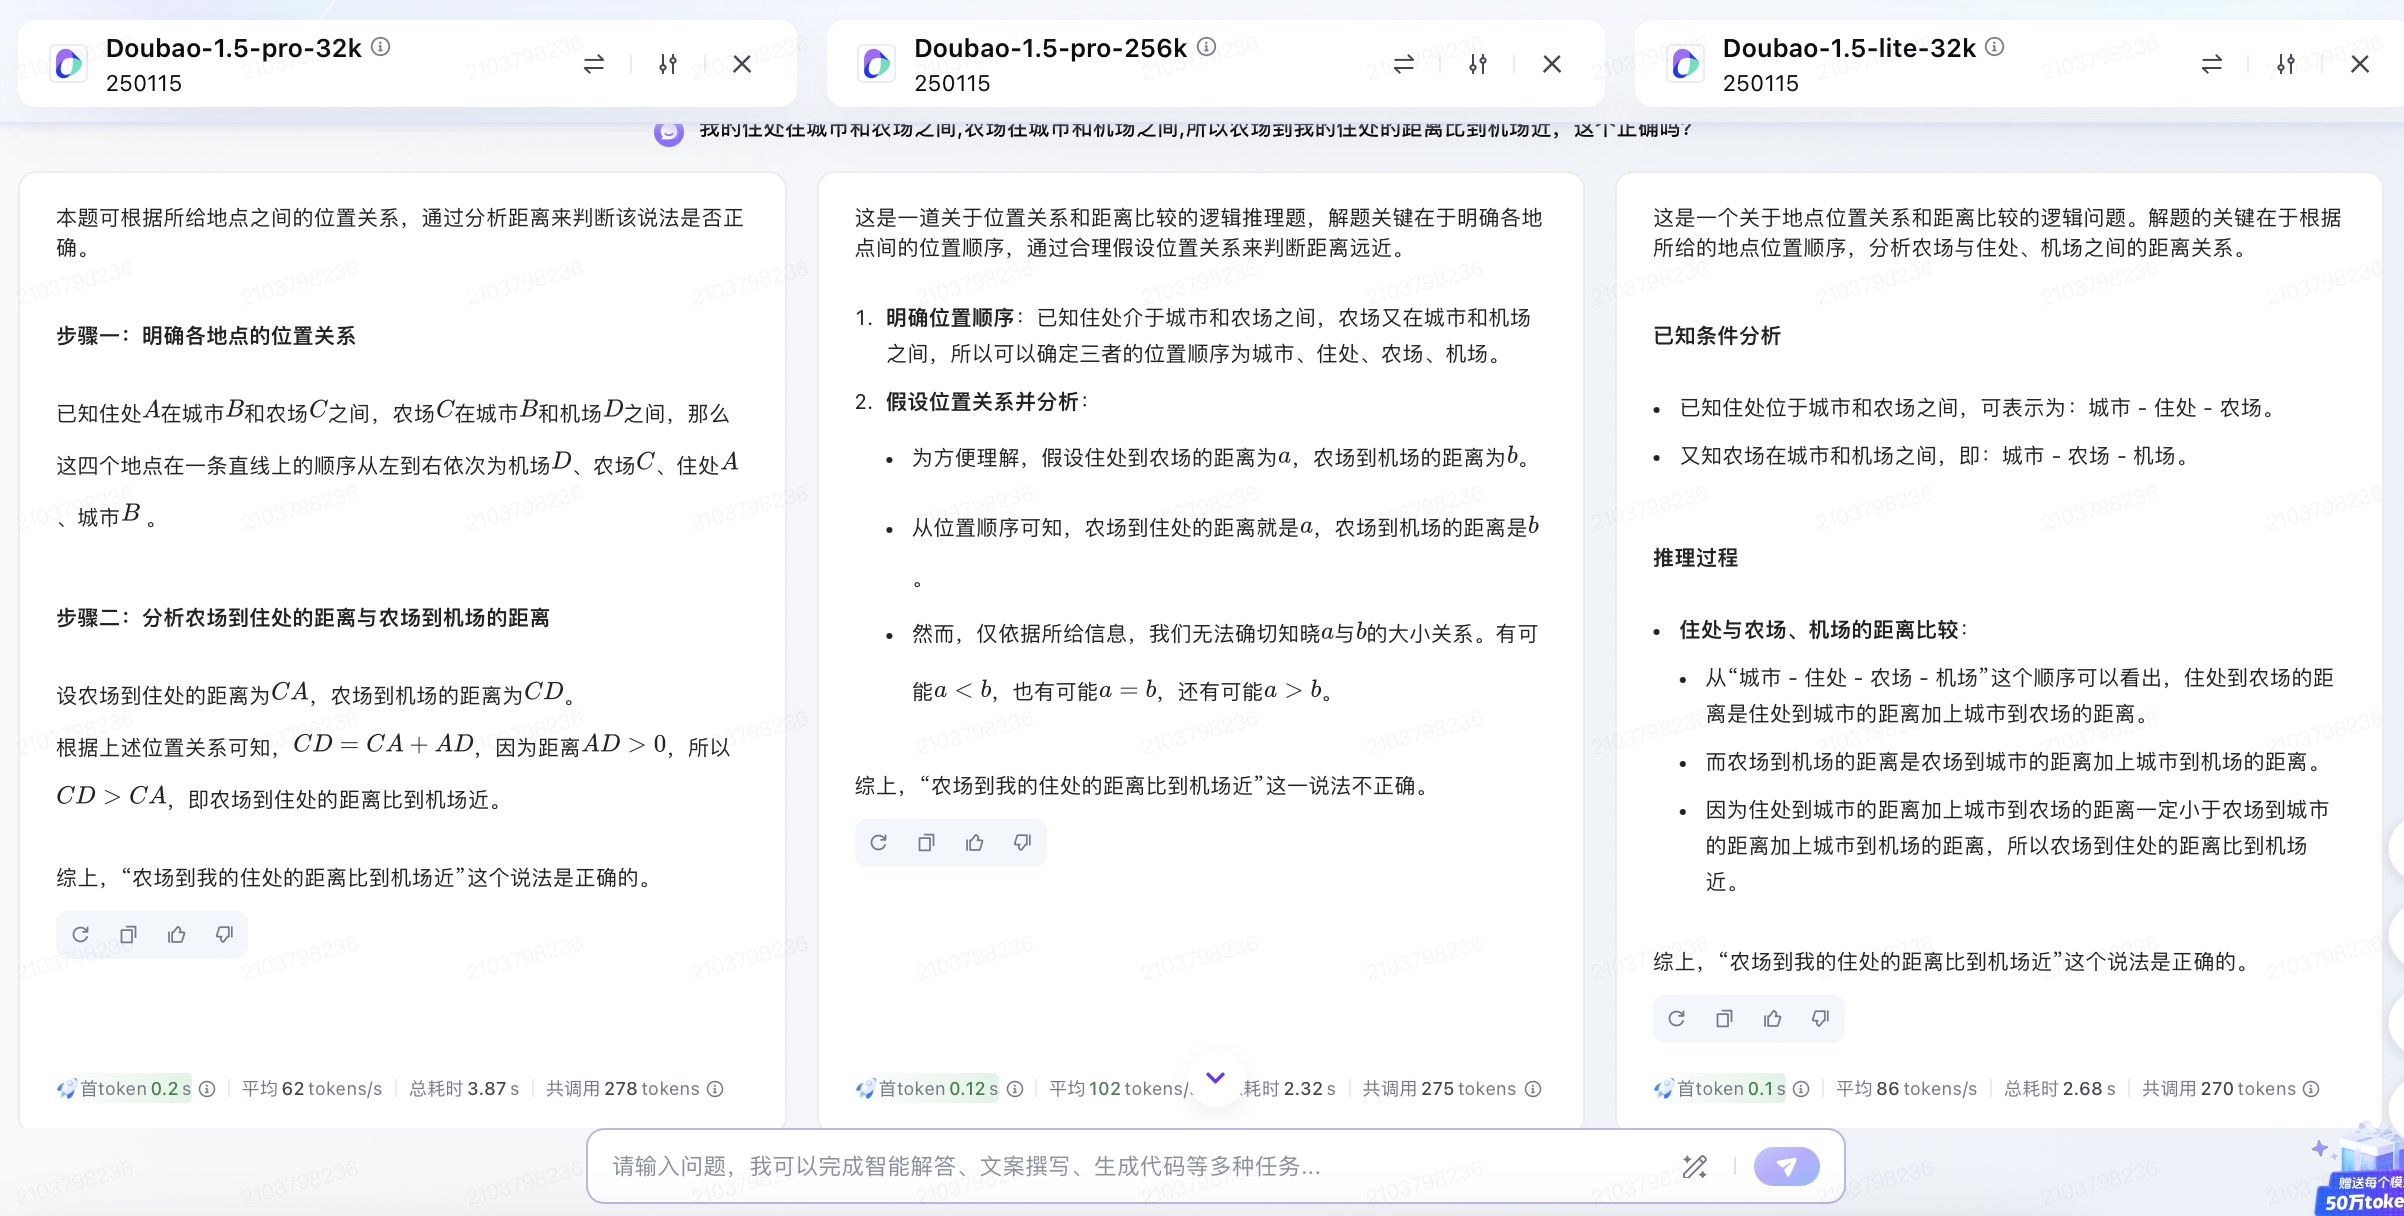Switch model in the Doubao-1.5-pro-32k panel
The width and height of the screenshot is (2404, 1216).
coord(594,64)
